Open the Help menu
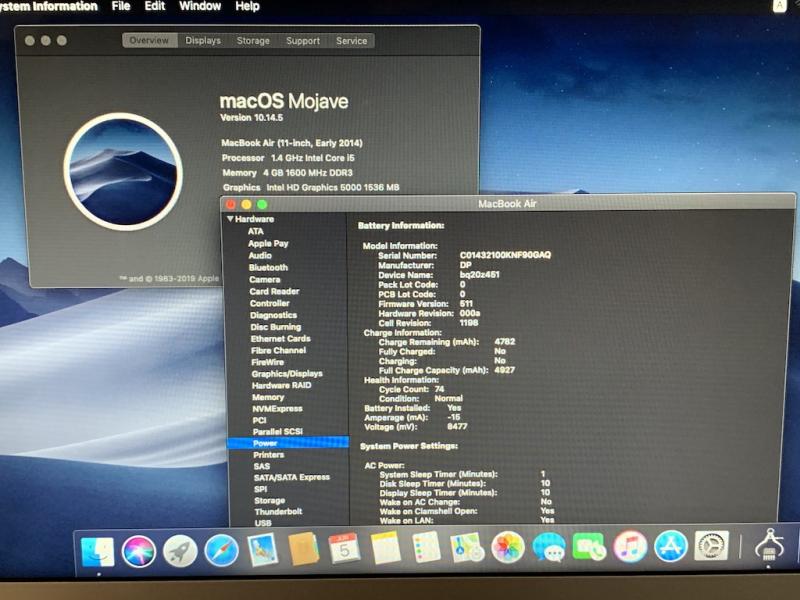 pos(247,6)
